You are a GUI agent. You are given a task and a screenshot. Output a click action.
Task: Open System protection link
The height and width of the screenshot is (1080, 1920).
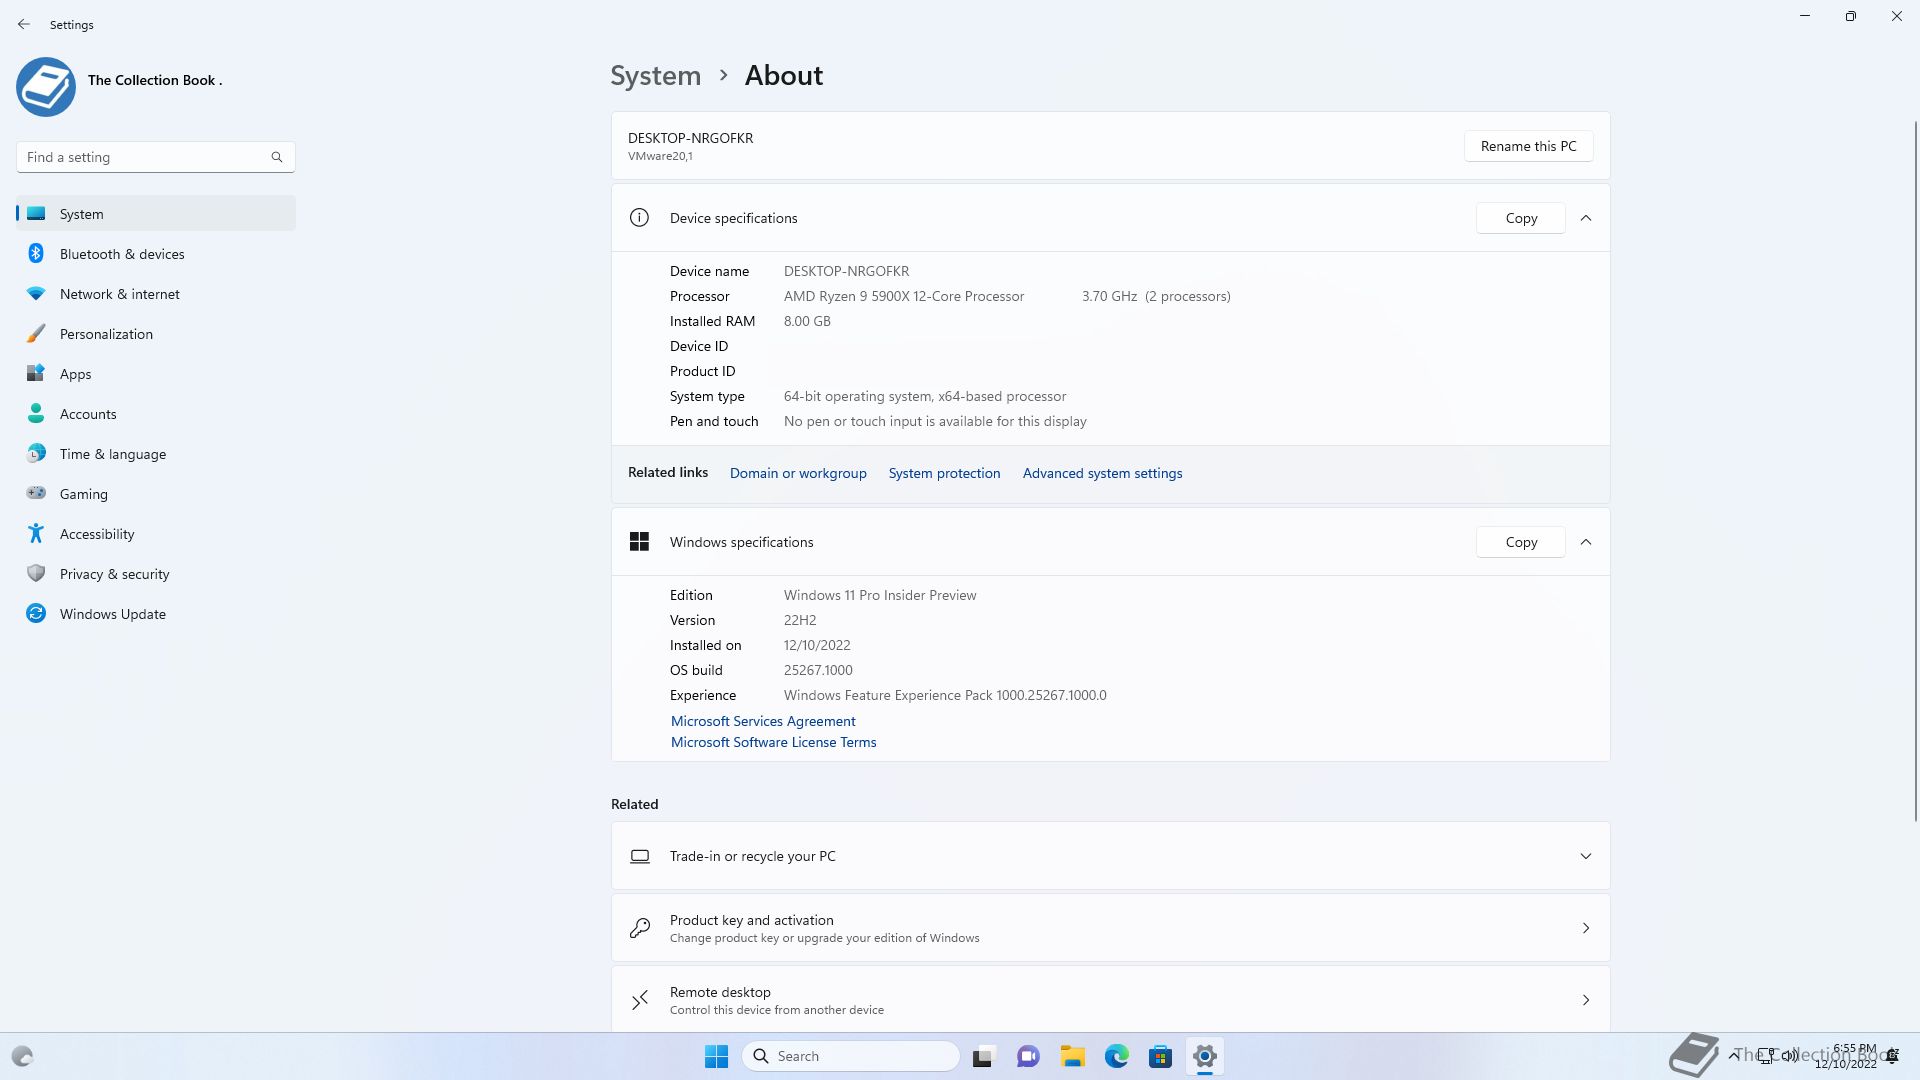click(944, 473)
